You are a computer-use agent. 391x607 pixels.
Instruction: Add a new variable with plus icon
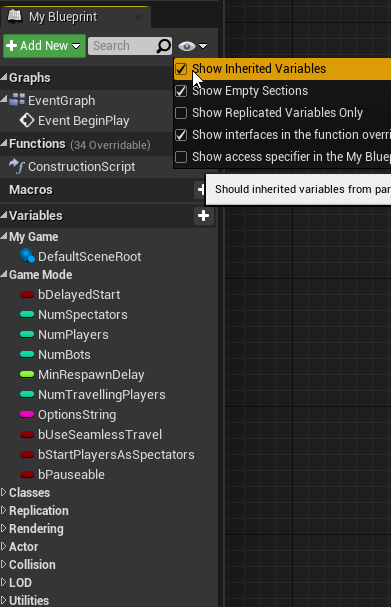pyautogui.click(x=203, y=216)
